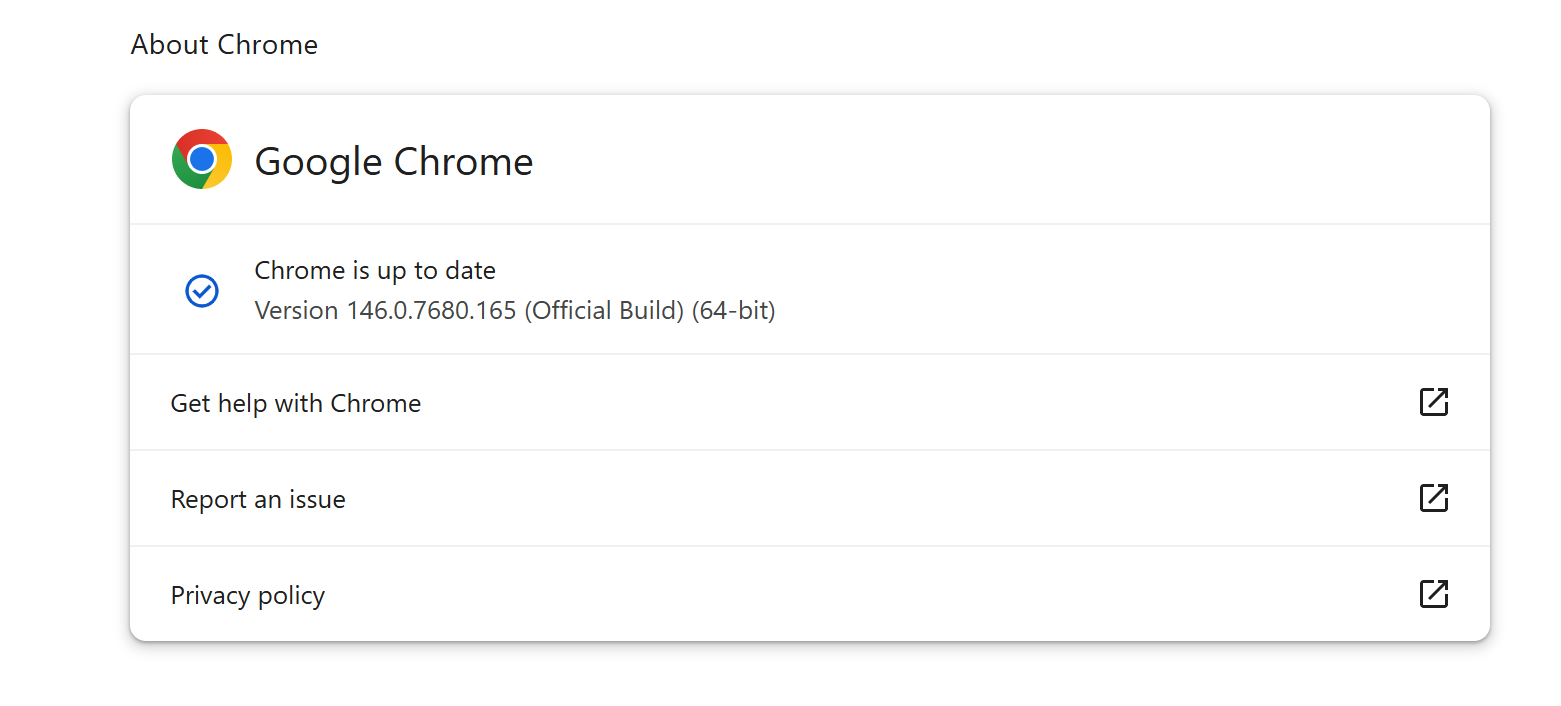Click the word Version in status line
The image size is (1561, 706).
point(297,311)
